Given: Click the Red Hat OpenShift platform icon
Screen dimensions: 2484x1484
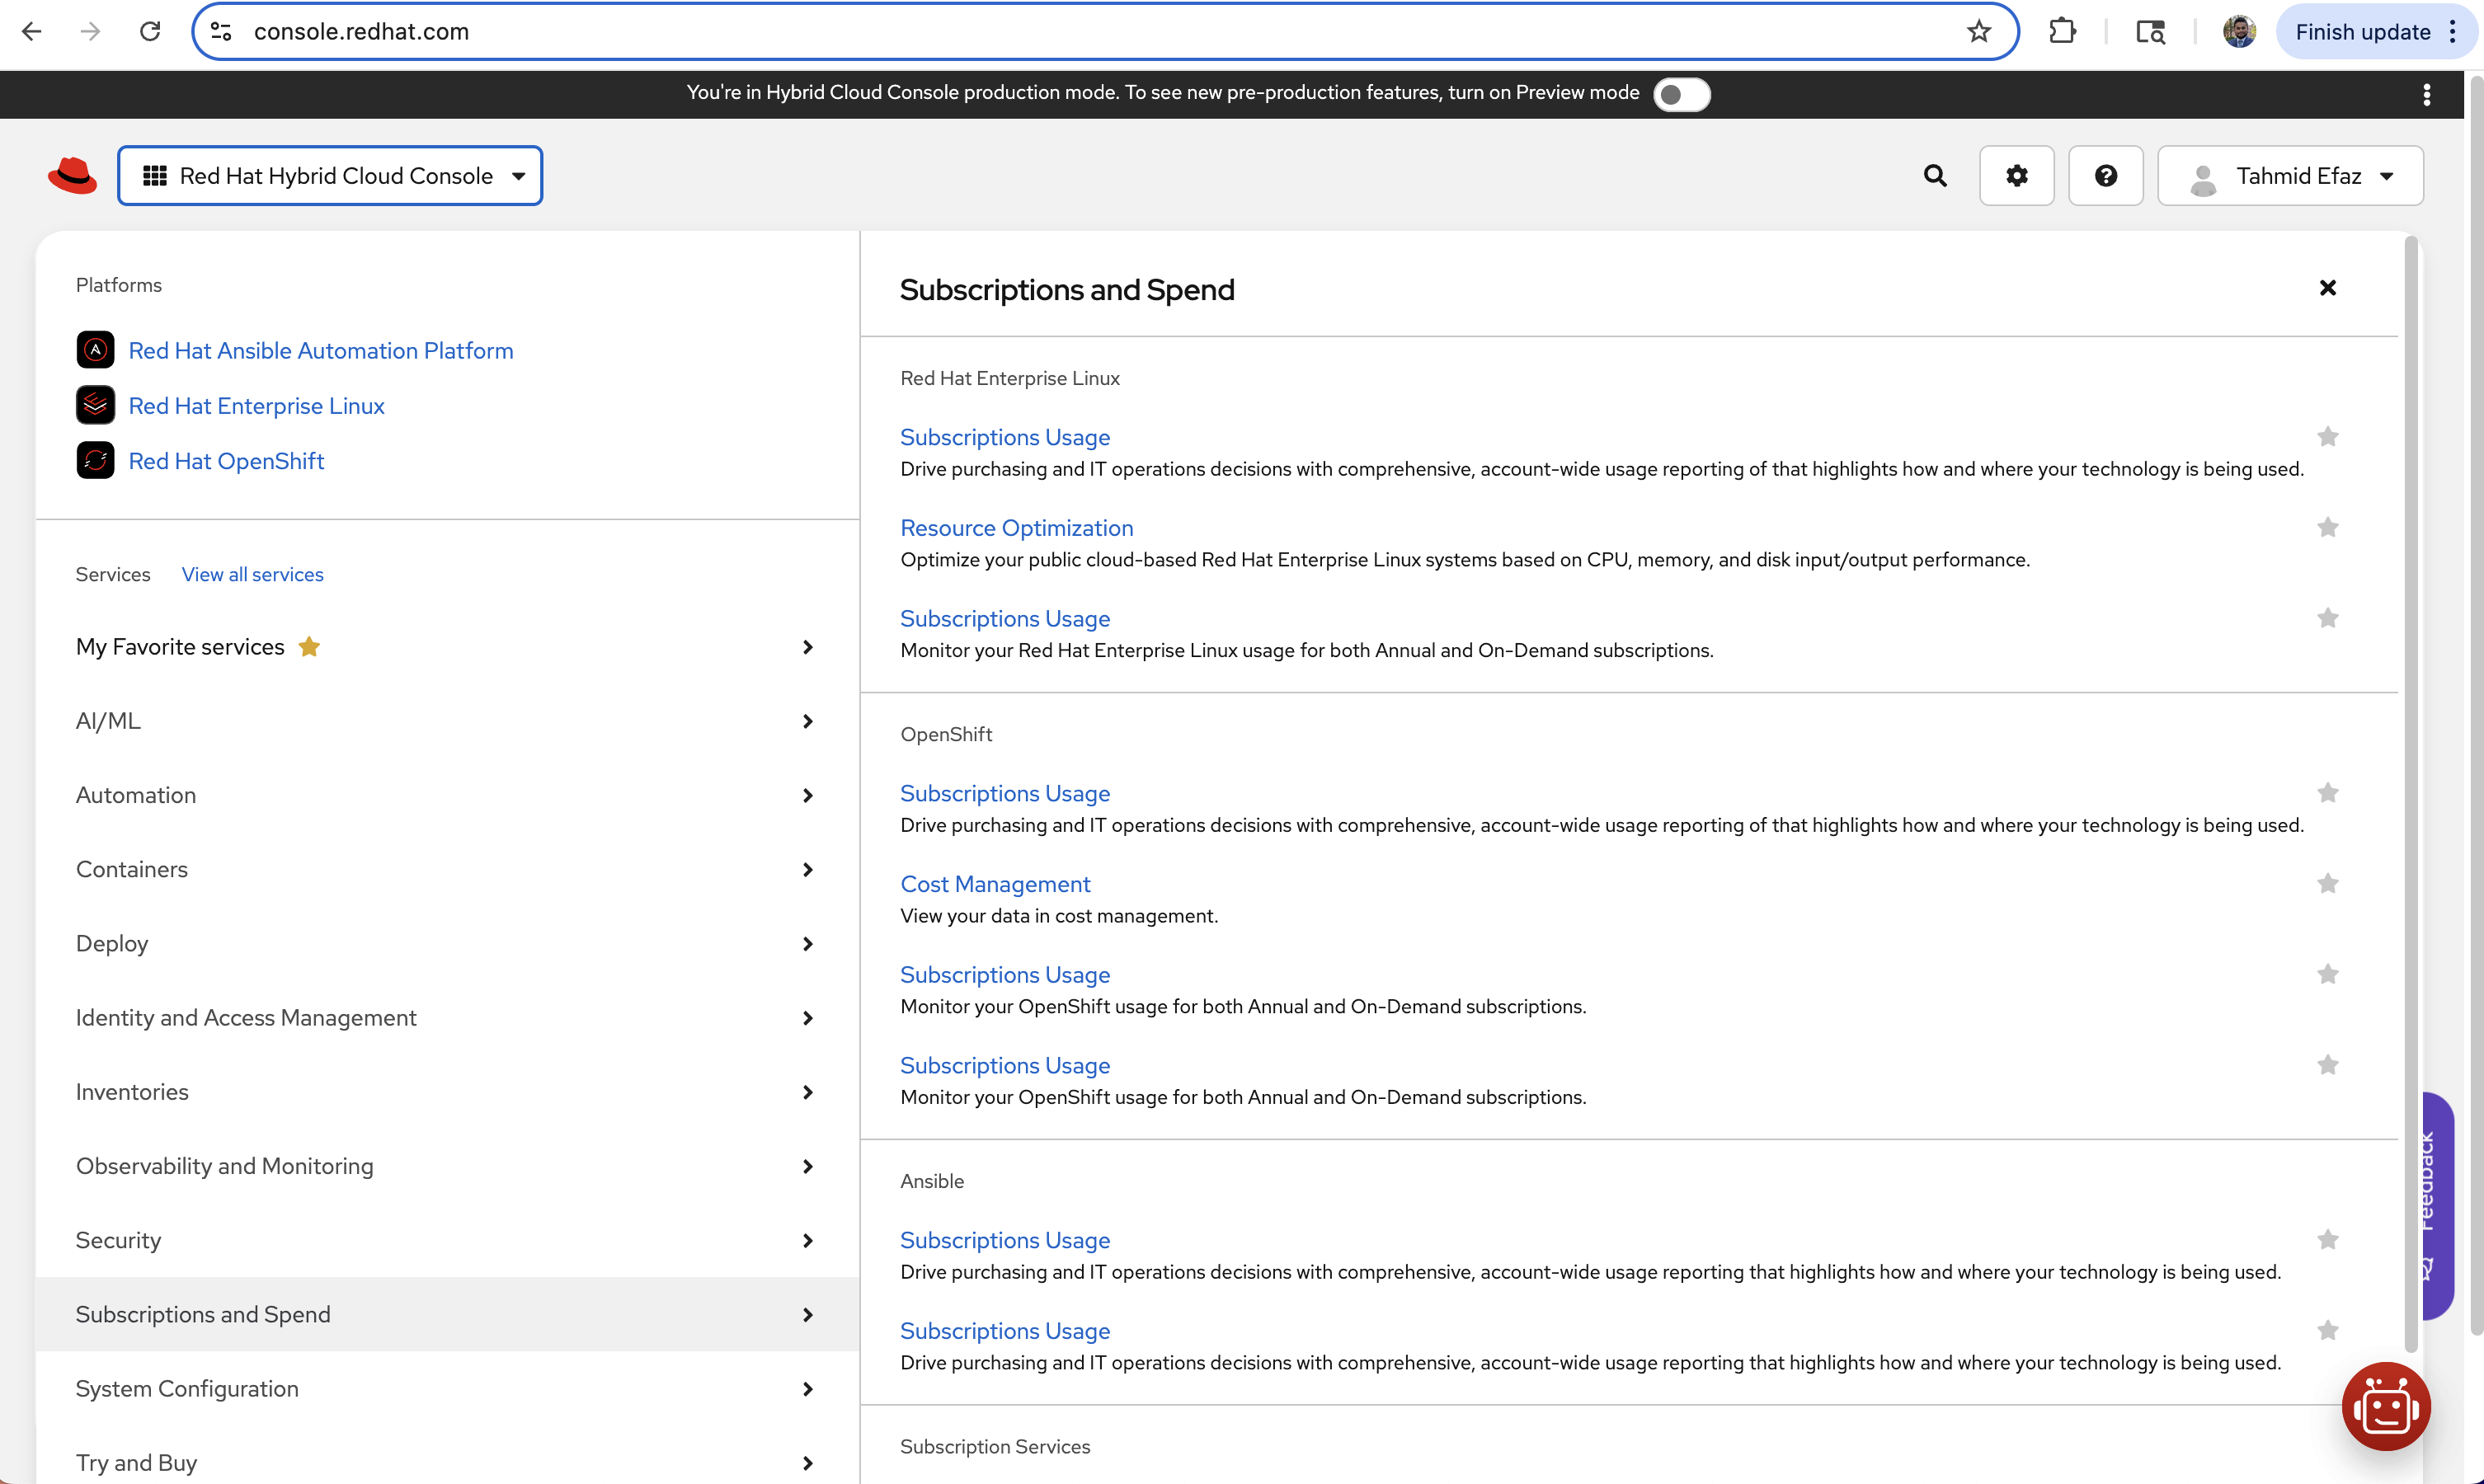Looking at the screenshot, I should (x=95, y=461).
